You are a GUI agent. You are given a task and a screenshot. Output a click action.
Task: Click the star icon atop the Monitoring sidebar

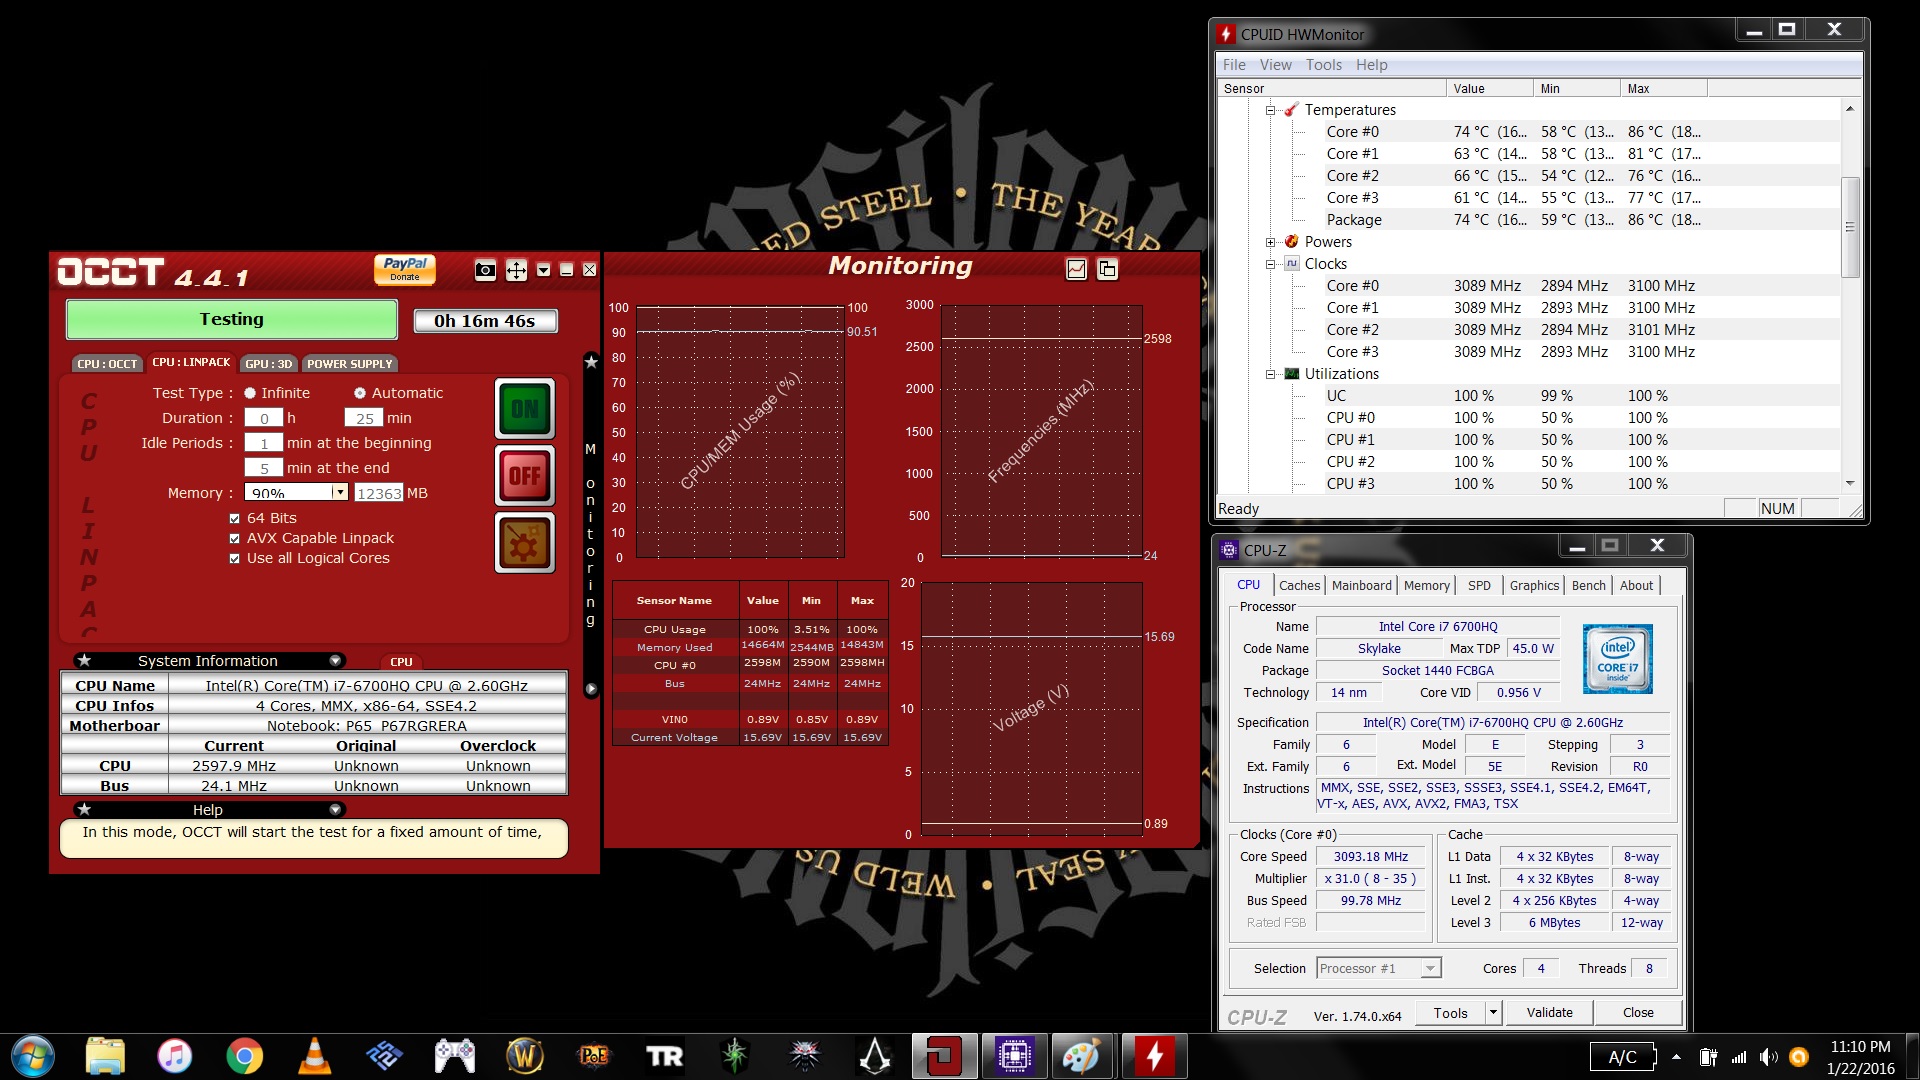[x=591, y=361]
